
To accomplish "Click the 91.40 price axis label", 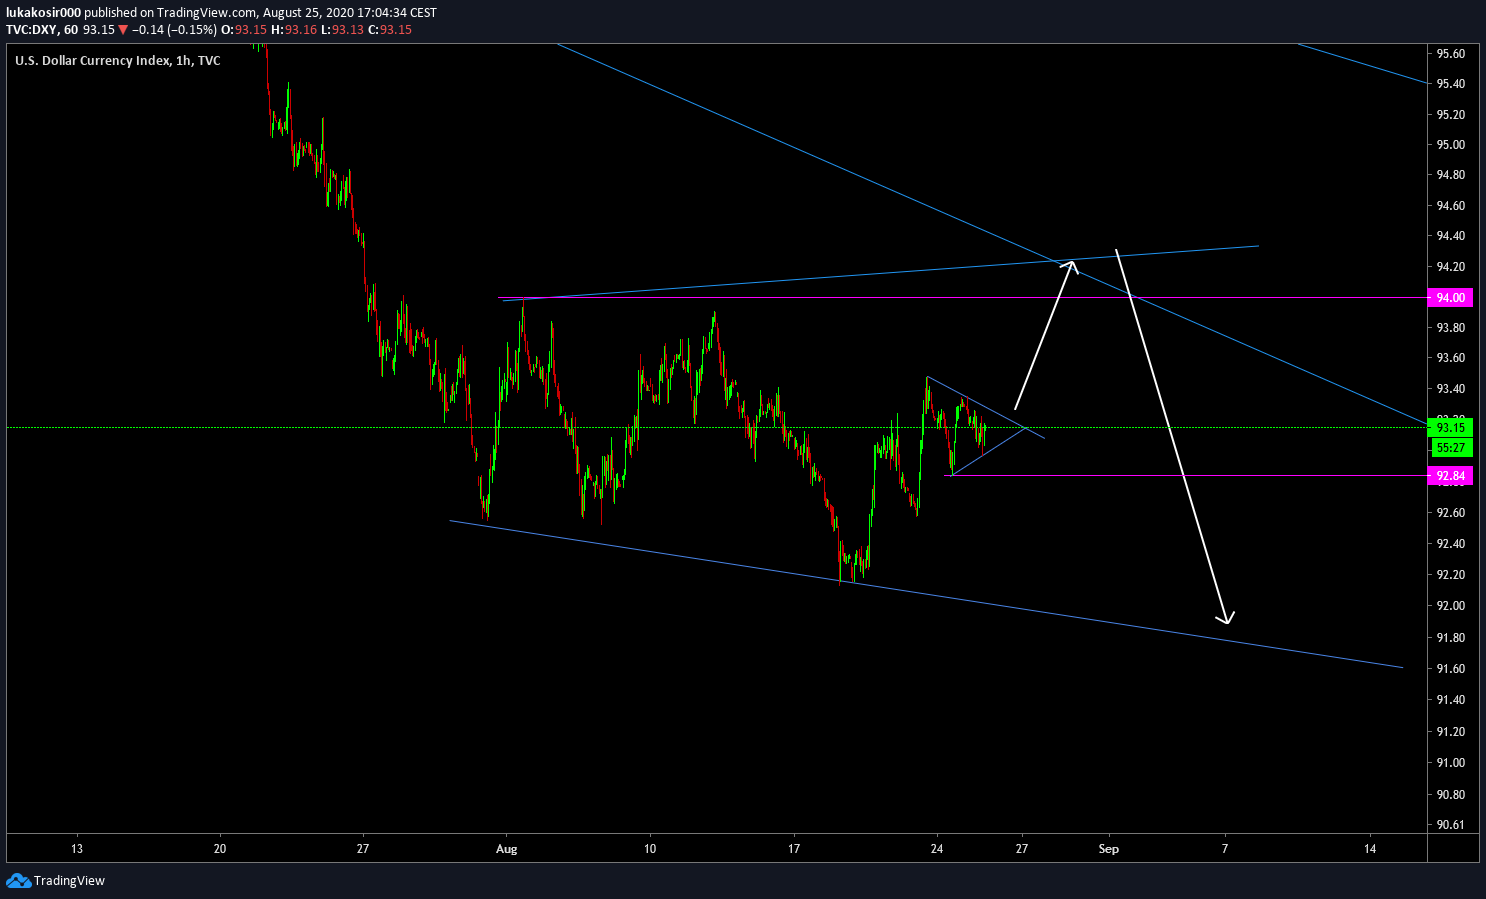I will pyautogui.click(x=1451, y=700).
